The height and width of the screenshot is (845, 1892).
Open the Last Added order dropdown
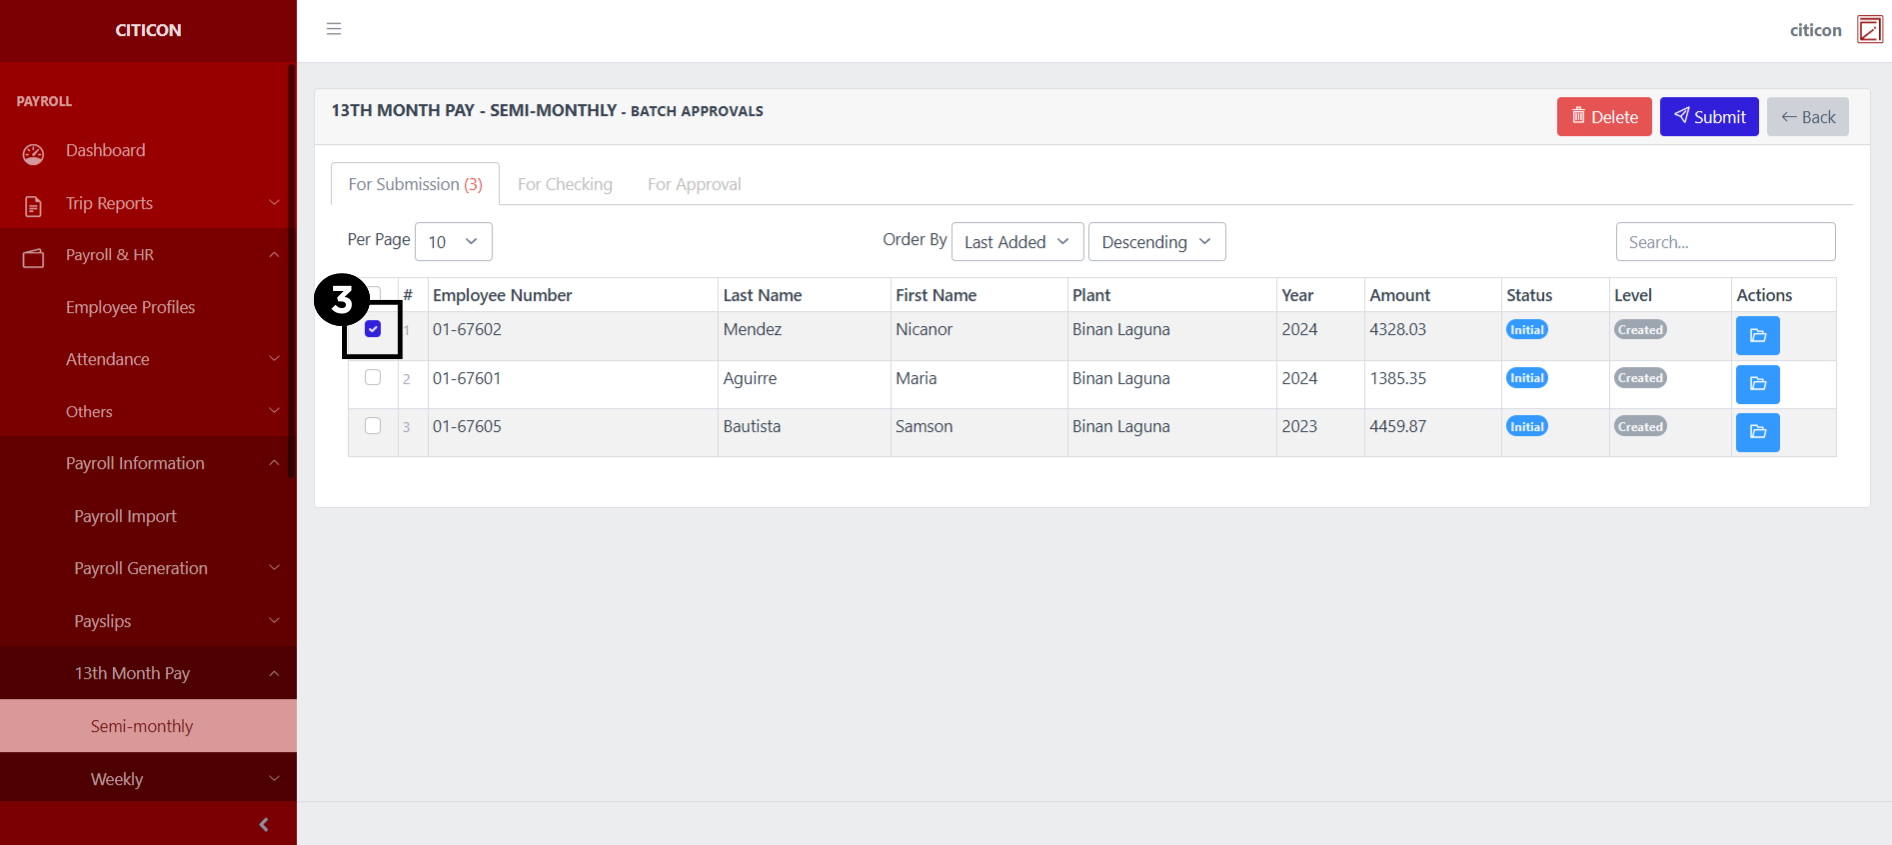(1016, 242)
